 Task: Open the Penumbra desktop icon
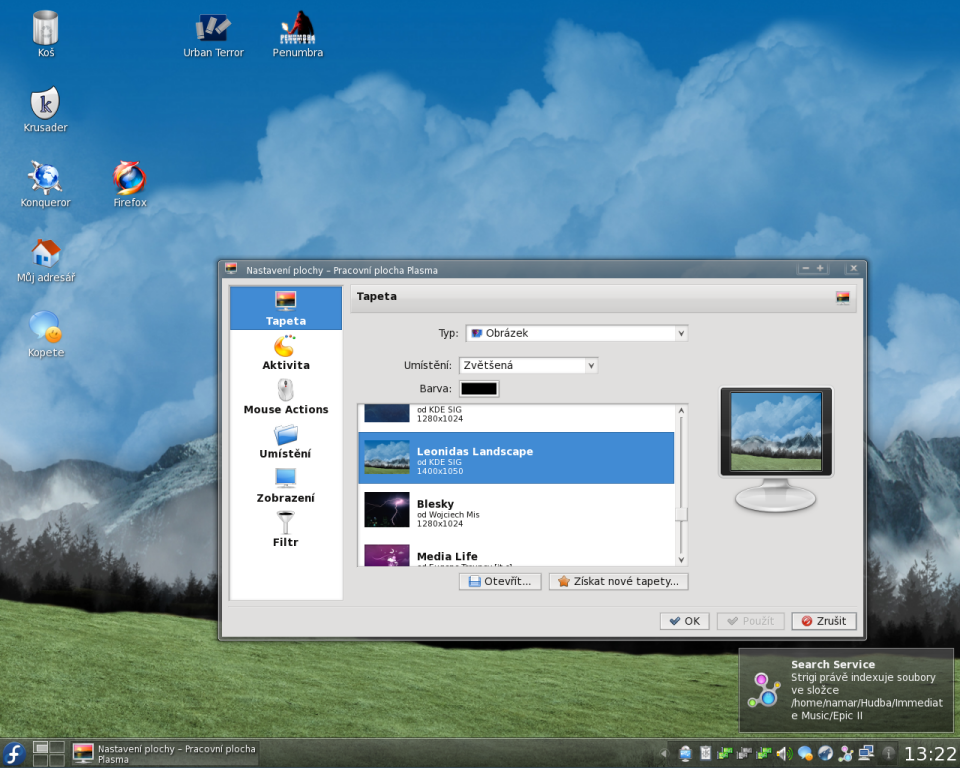click(298, 36)
